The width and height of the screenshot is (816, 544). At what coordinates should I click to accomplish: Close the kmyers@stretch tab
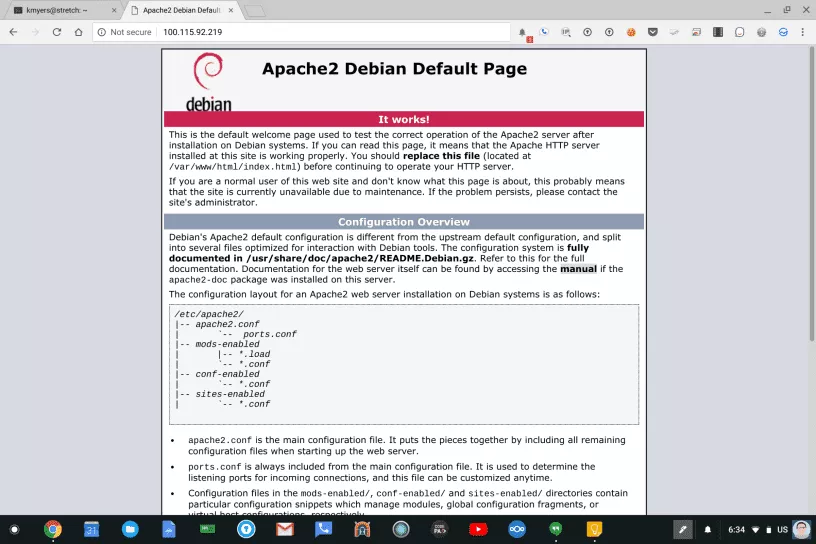[x=111, y=10]
